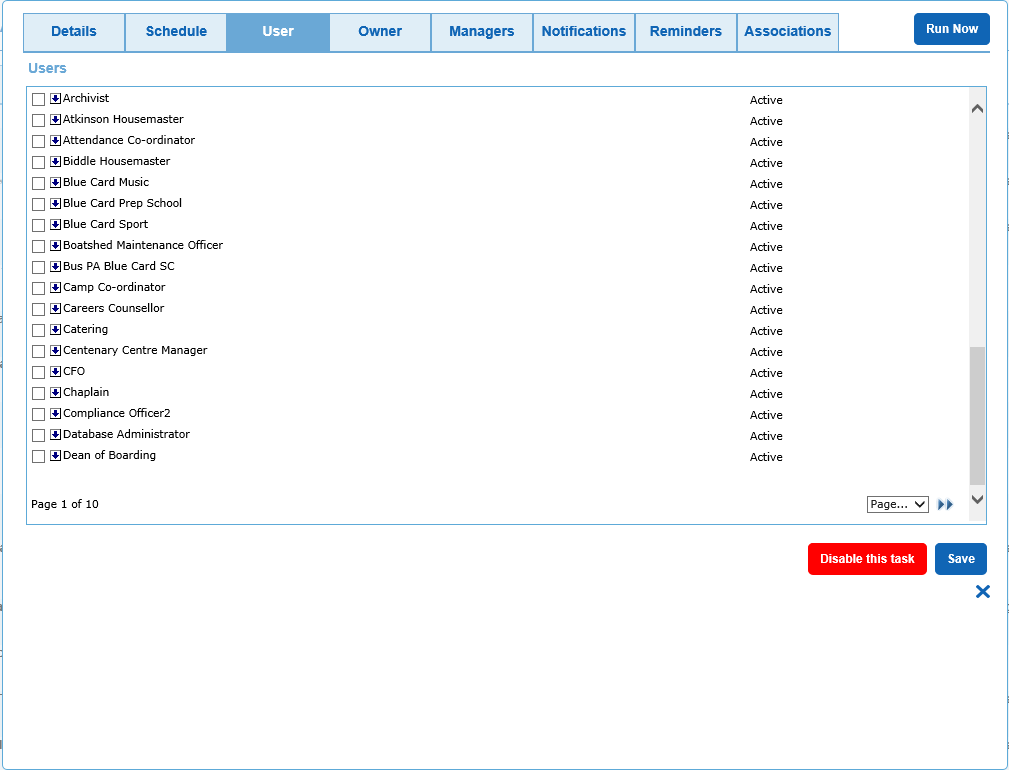Image resolution: width=1009 pixels, height=770 pixels.
Task: Click the next-page double arrow
Action: tap(945, 504)
